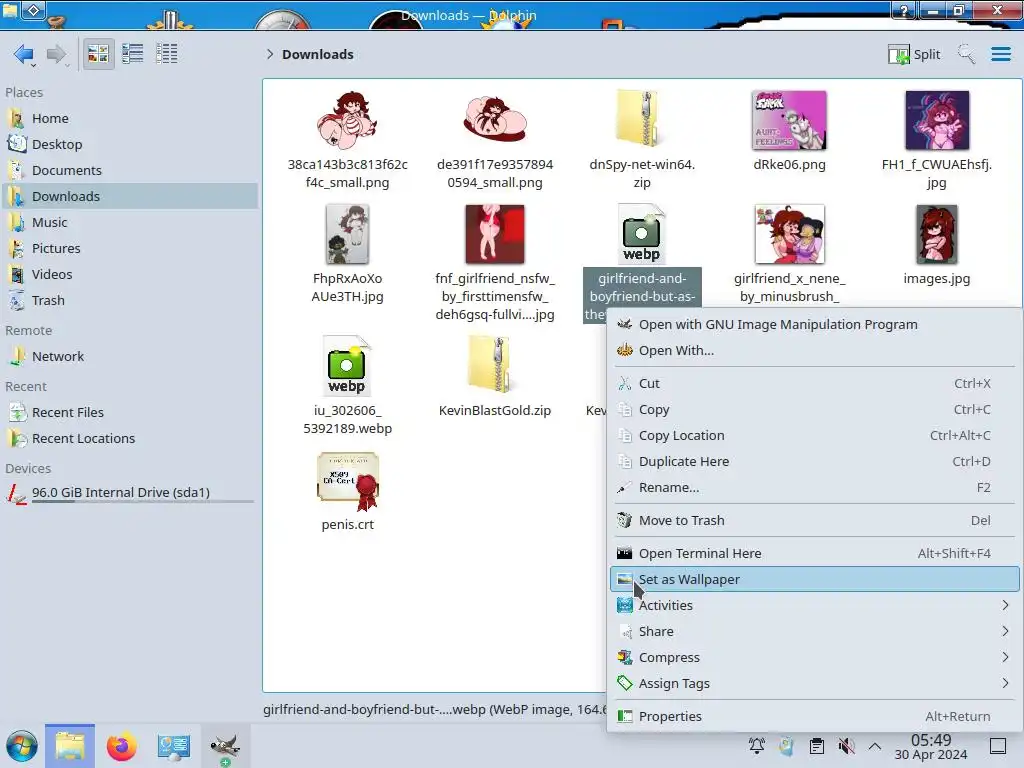
Task: Toggle the muted volume tray icon
Action: point(846,746)
